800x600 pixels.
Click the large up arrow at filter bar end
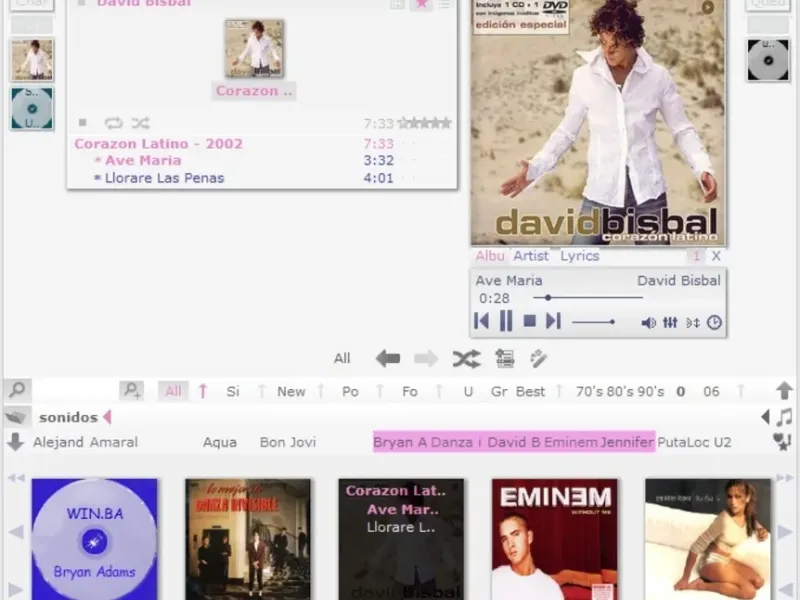pos(784,391)
